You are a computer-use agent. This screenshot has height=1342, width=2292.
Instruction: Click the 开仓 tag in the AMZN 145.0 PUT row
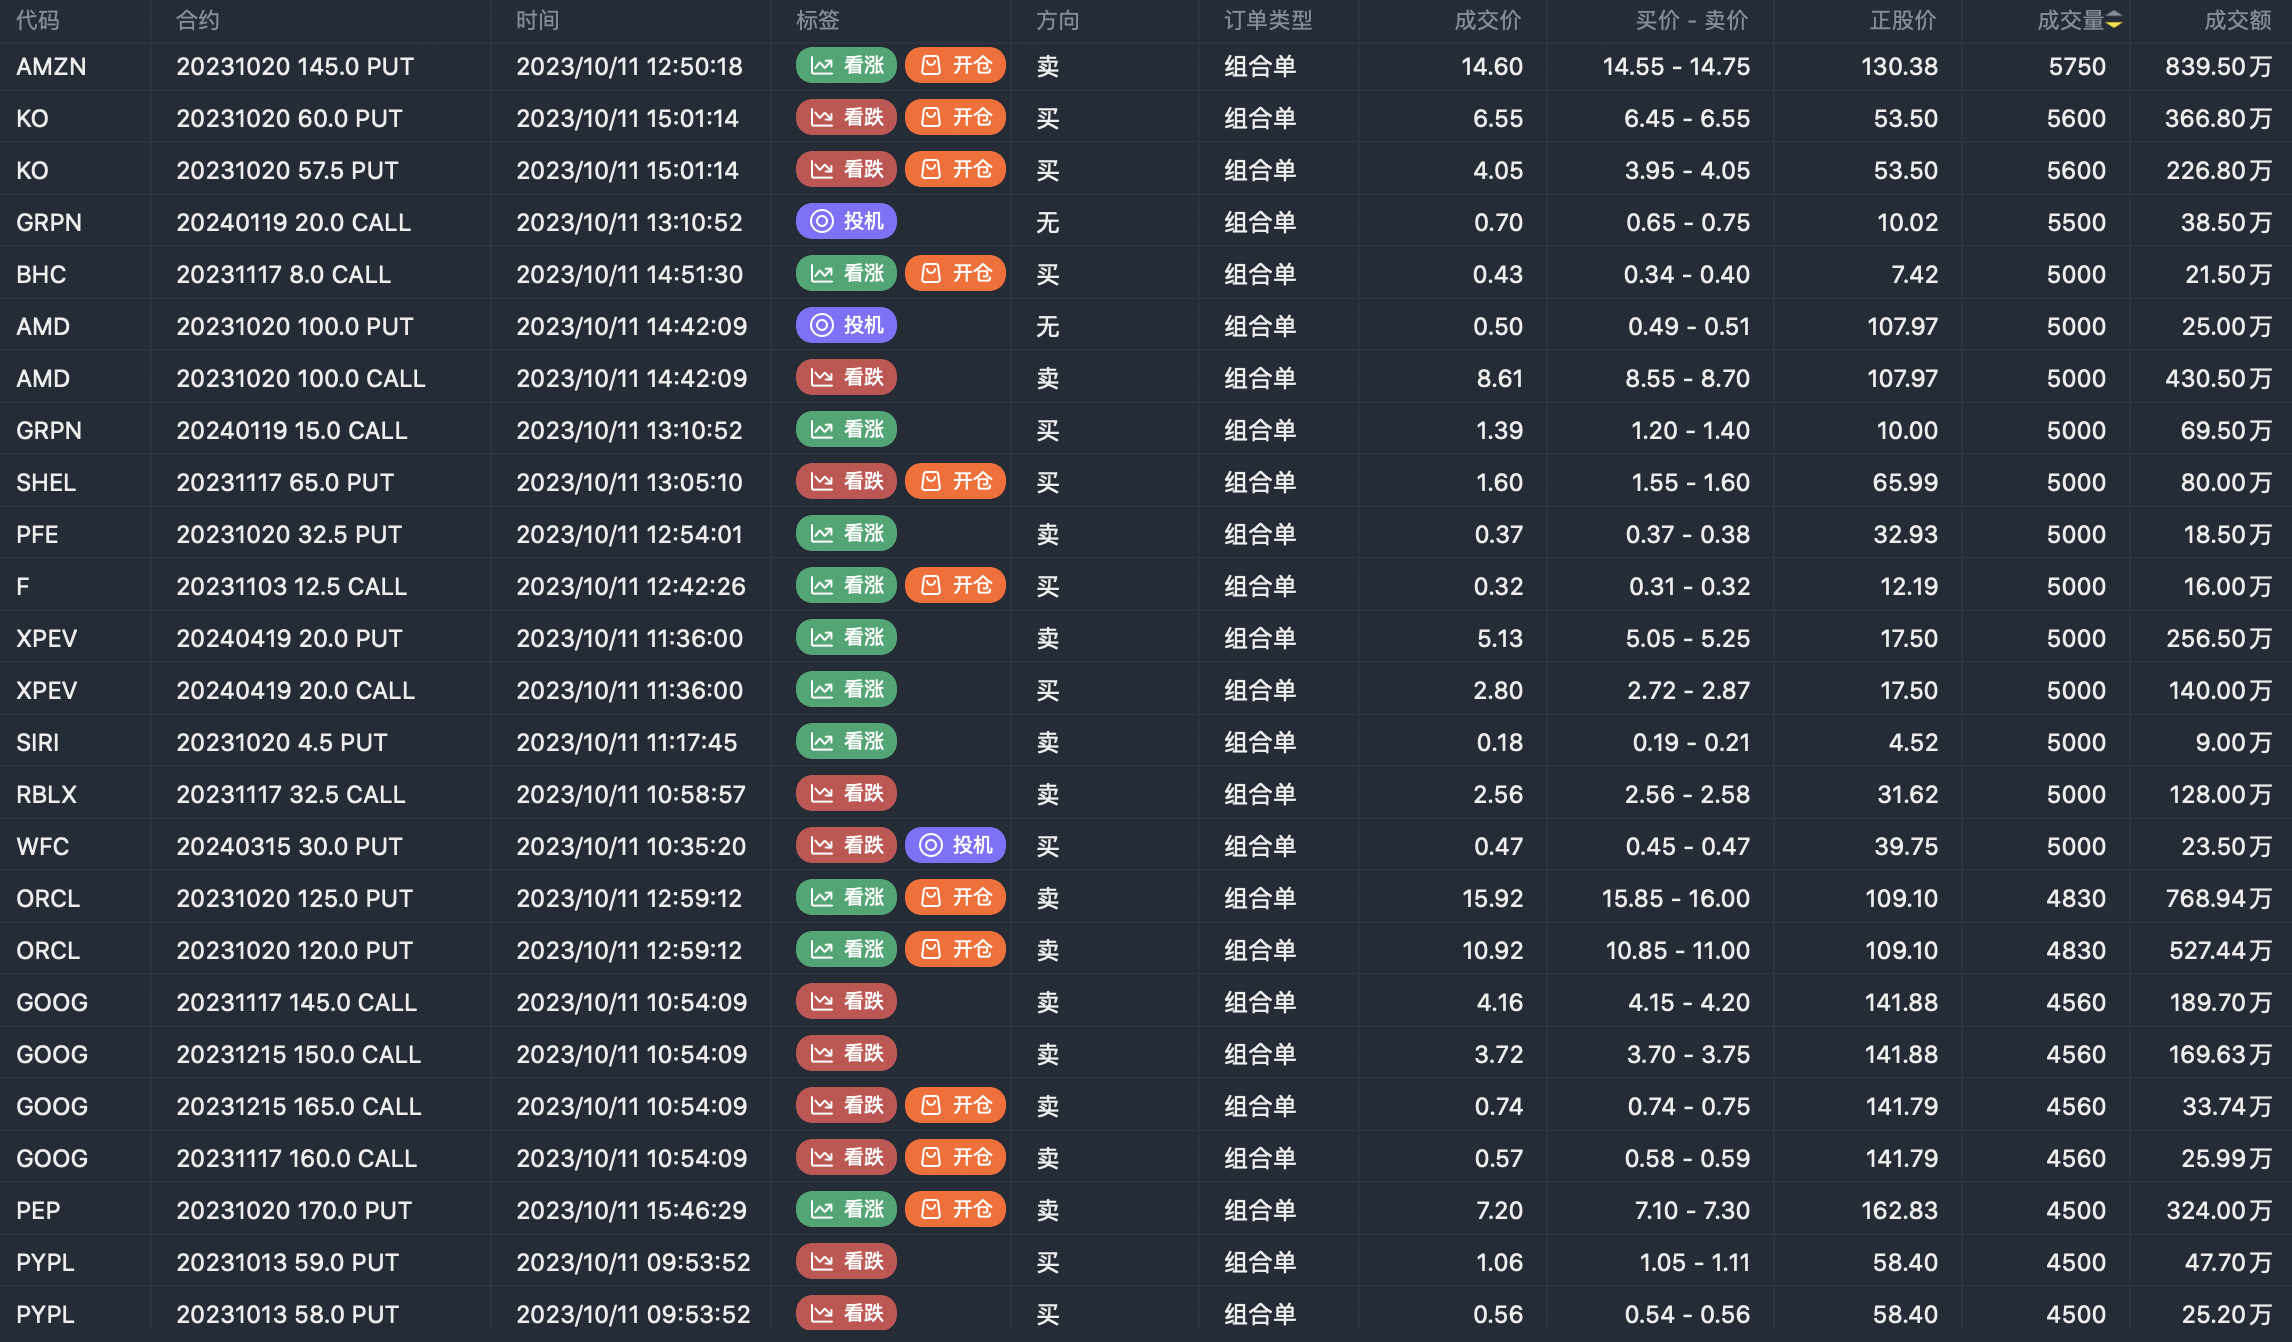955,66
